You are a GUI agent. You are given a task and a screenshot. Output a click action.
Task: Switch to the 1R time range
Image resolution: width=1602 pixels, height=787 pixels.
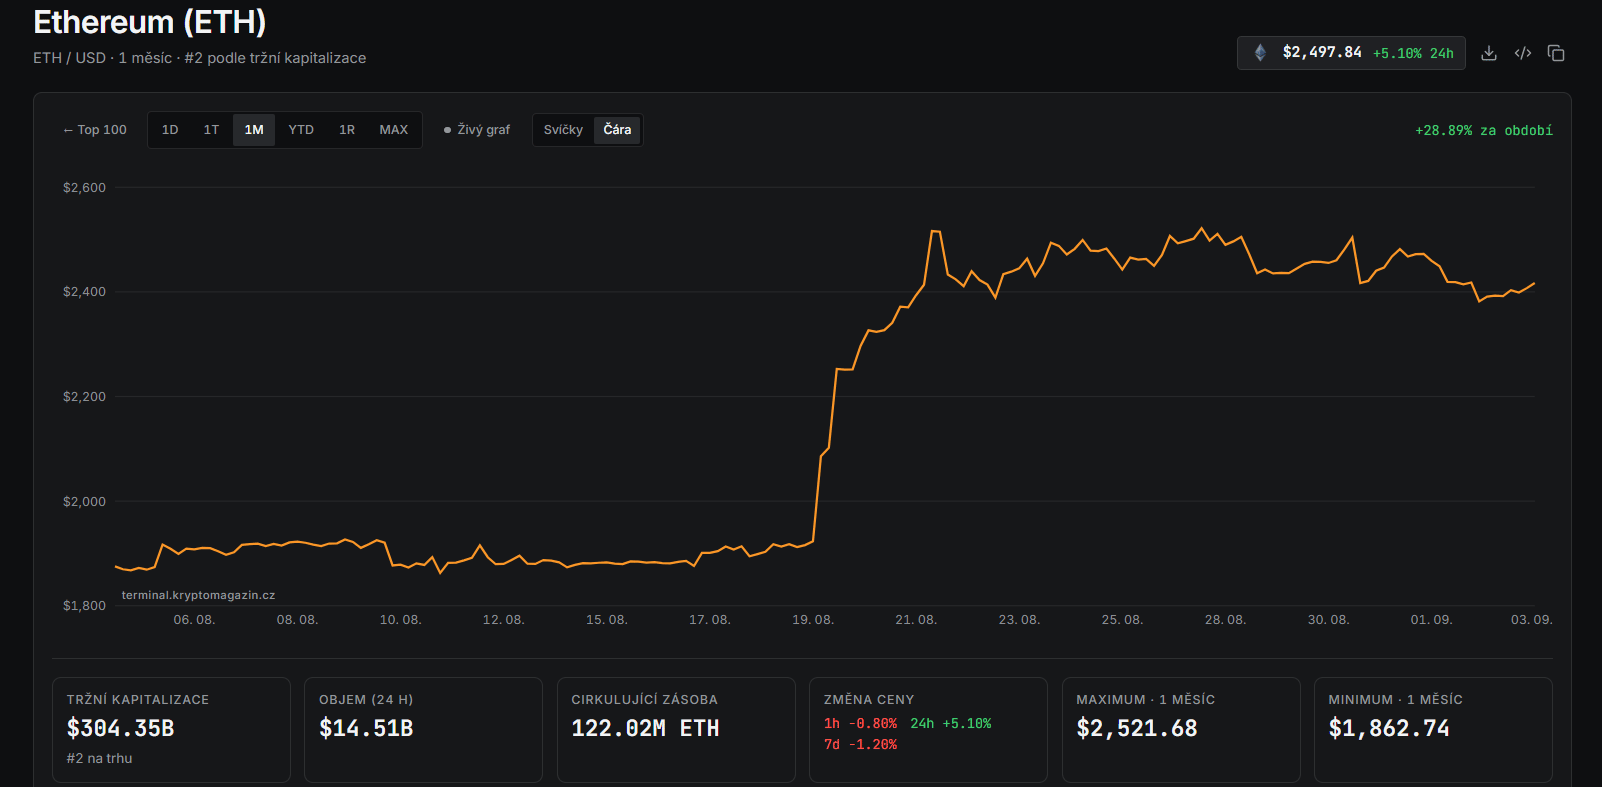click(347, 130)
